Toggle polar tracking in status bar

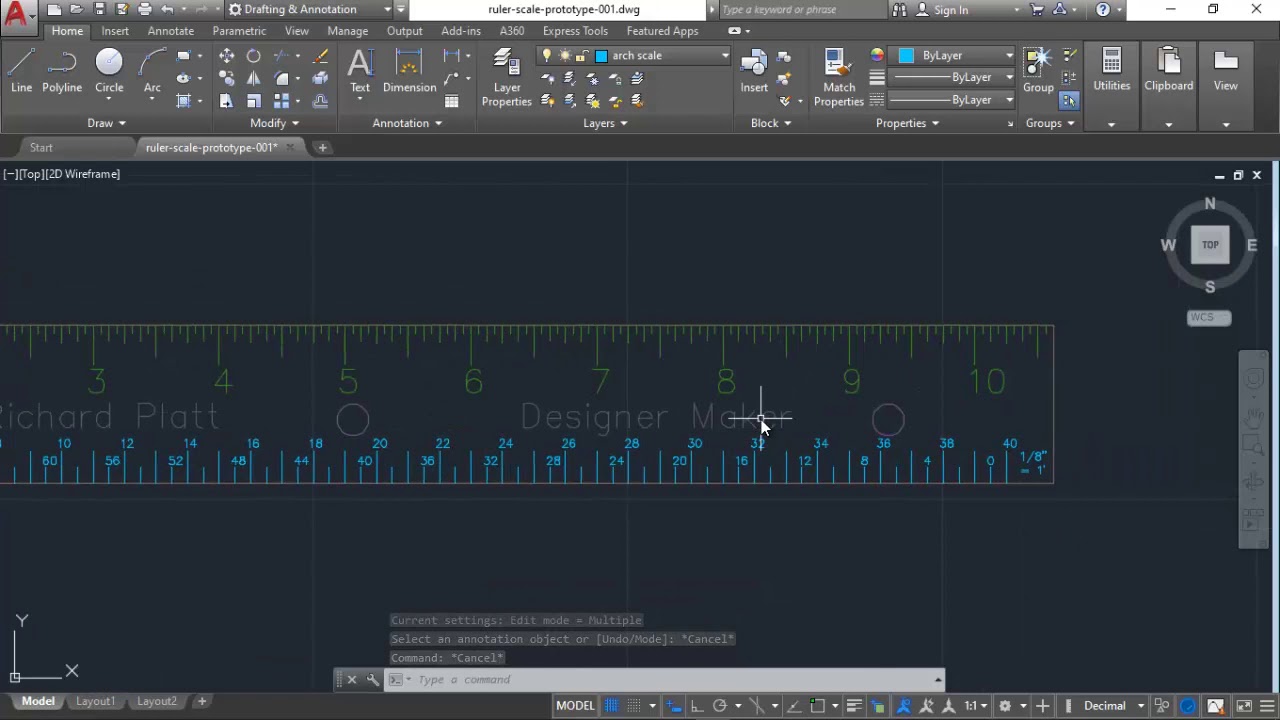point(719,706)
